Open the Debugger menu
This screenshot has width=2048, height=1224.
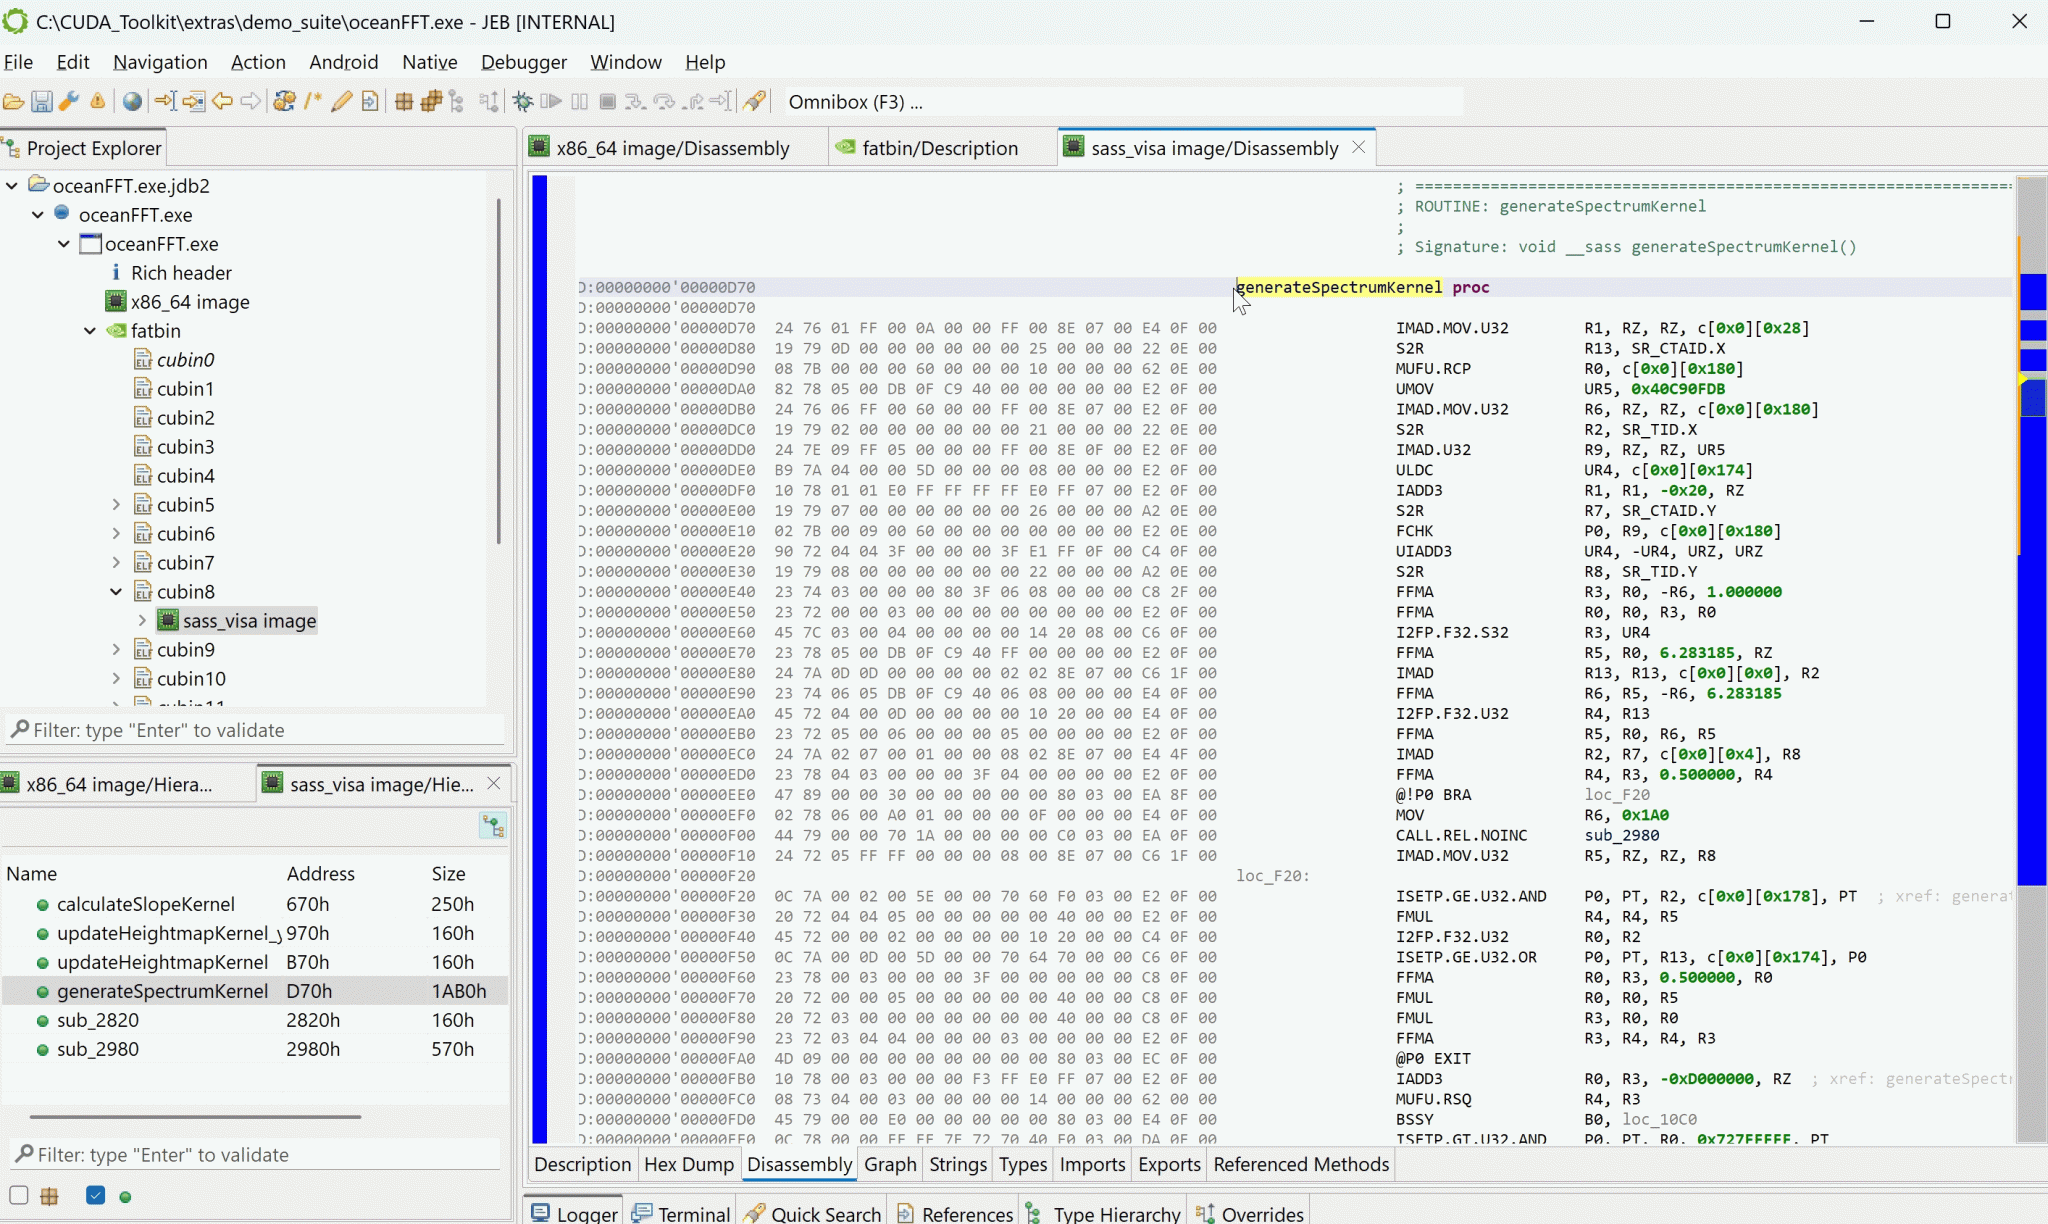(x=522, y=62)
